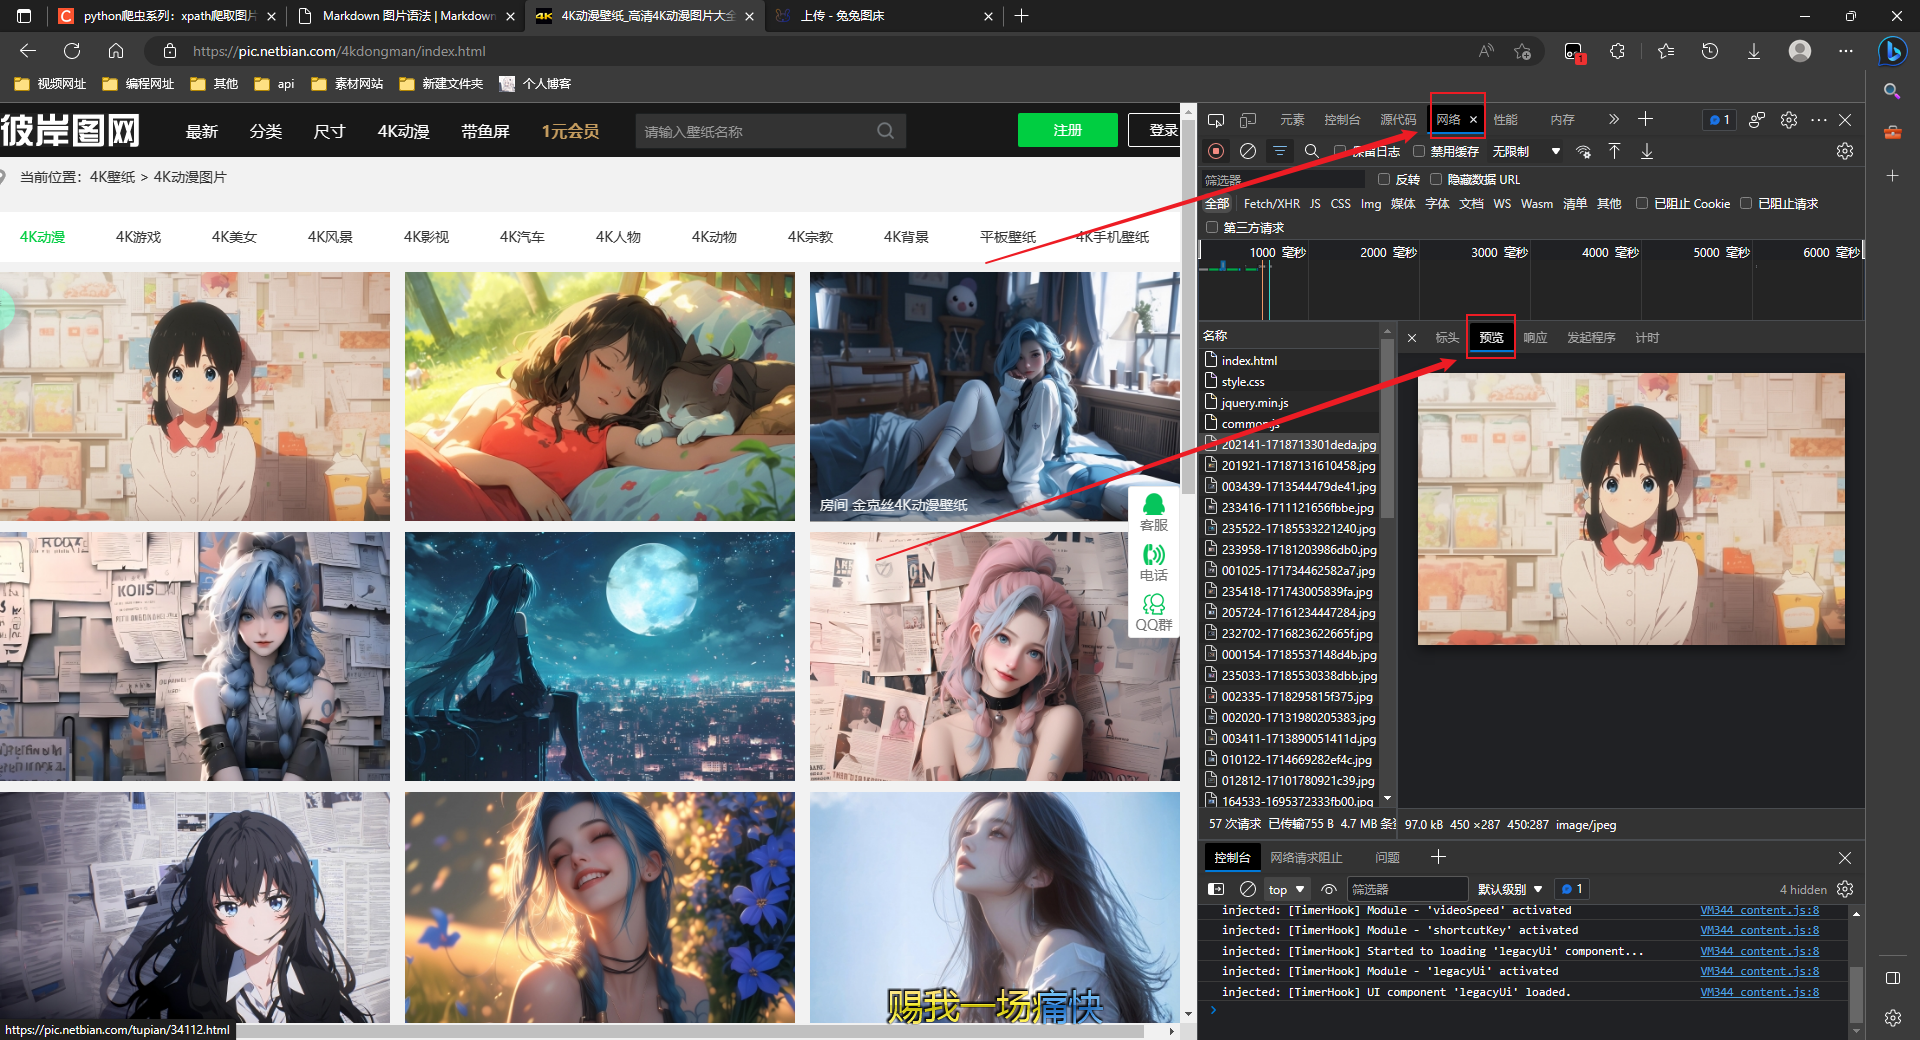Open the moon night city wallpaper thumbnail

click(x=600, y=656)
